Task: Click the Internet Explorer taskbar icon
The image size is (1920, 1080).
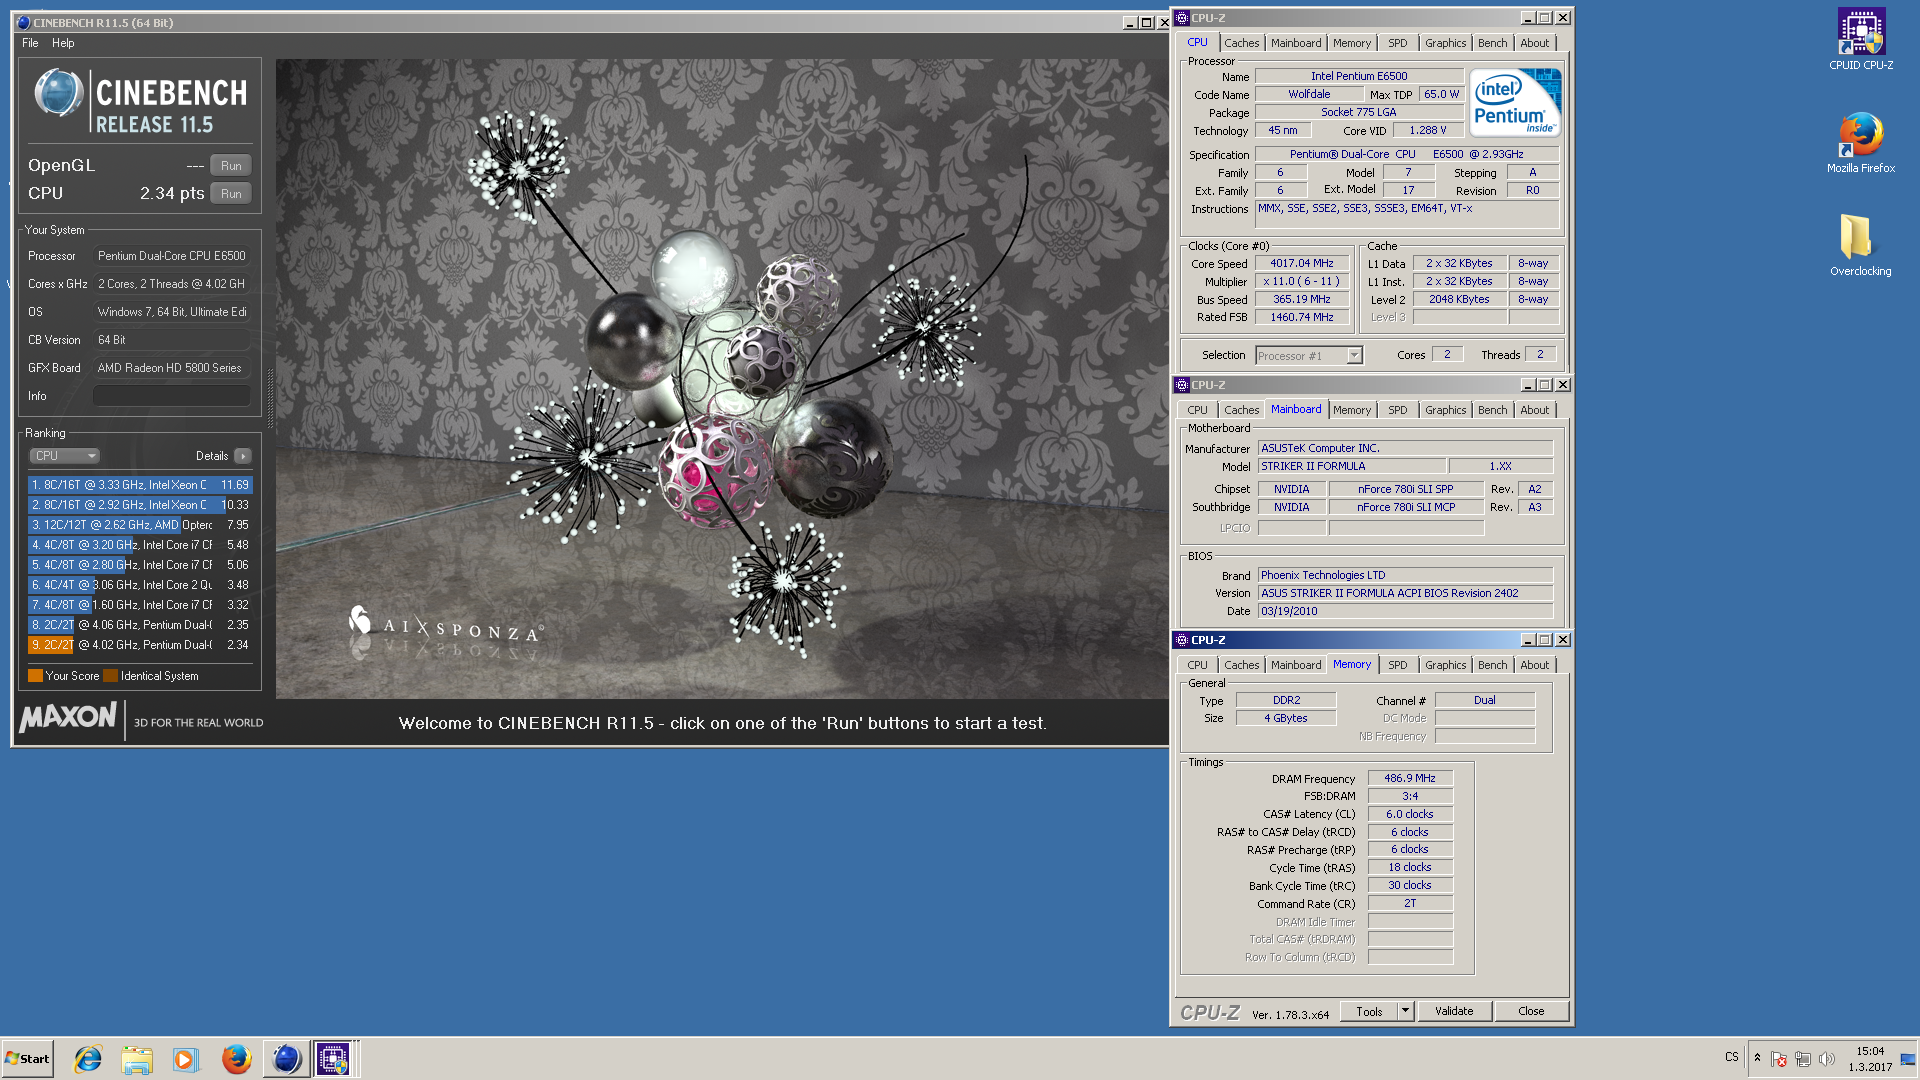Action: pos(88,1059)
